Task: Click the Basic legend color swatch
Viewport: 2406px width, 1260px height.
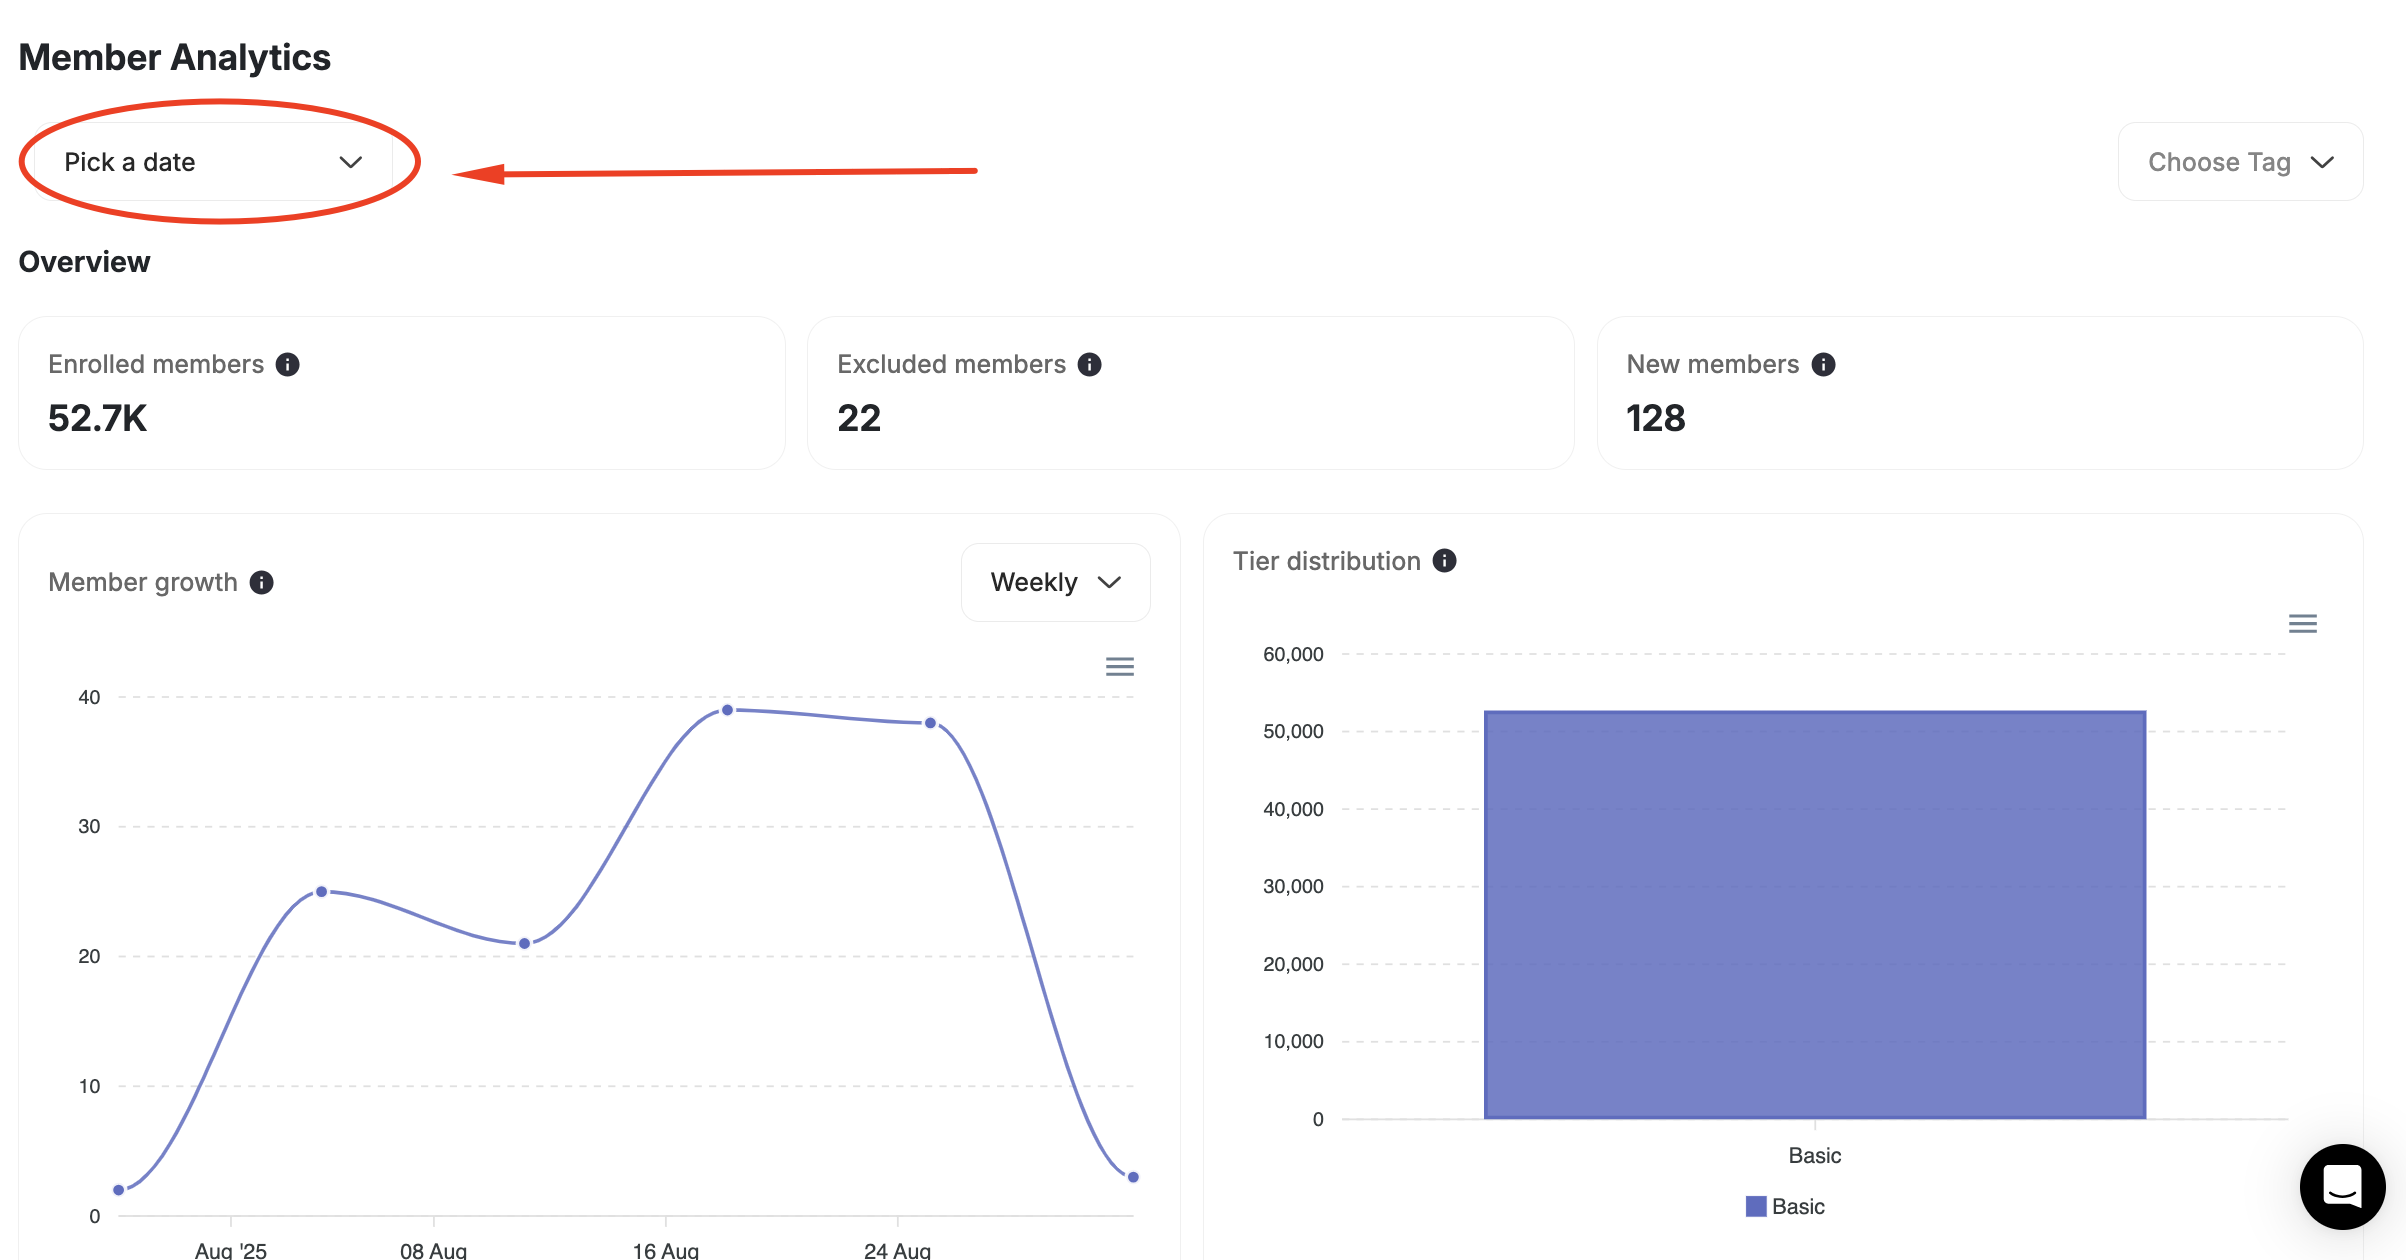Action: 1755,1205
